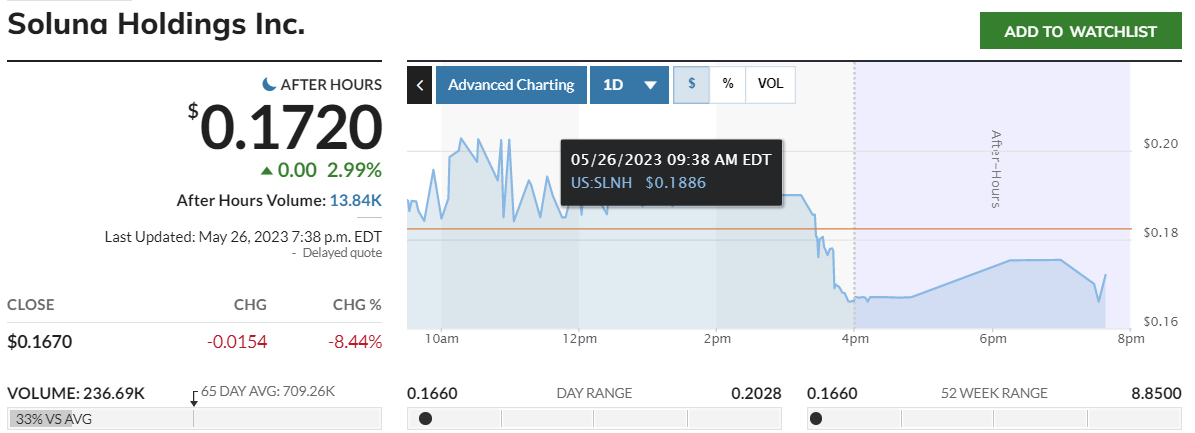Switch chart to dollar view
This screenshot has height=433, width=1195.
[691, 85]
